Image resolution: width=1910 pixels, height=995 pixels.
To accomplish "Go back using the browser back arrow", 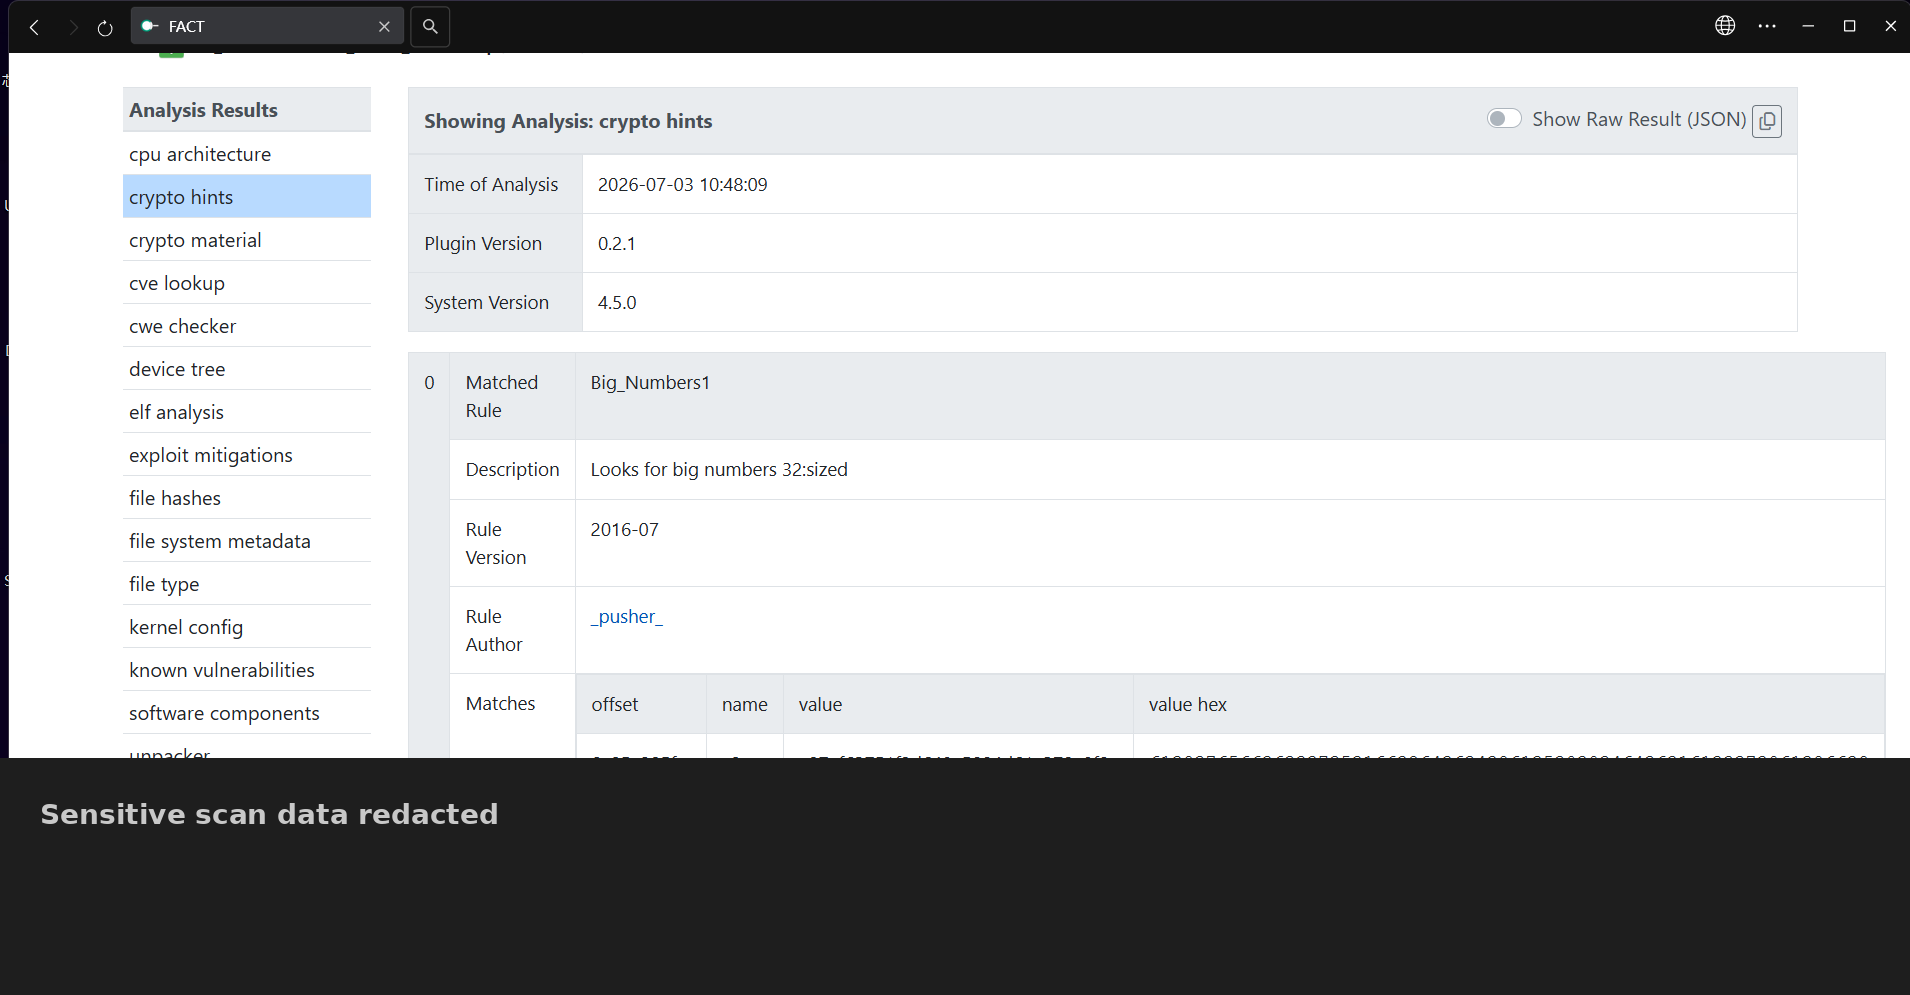I will coord(34,27).
